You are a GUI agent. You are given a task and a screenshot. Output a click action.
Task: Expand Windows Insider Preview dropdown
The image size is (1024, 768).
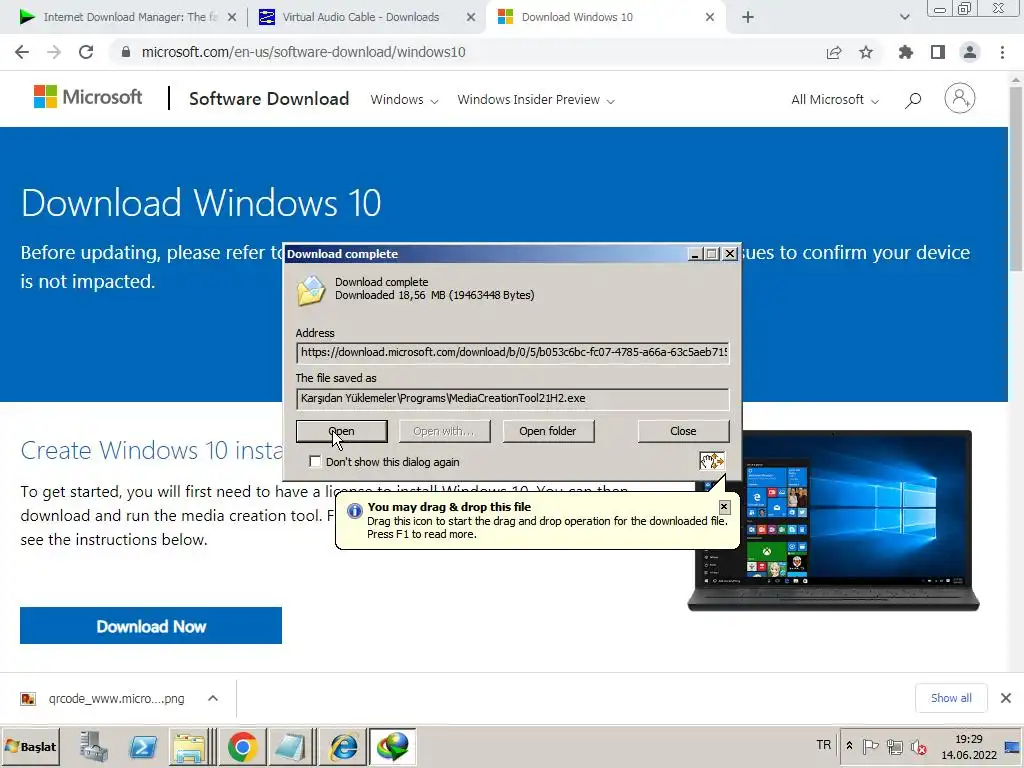(536, 100)
